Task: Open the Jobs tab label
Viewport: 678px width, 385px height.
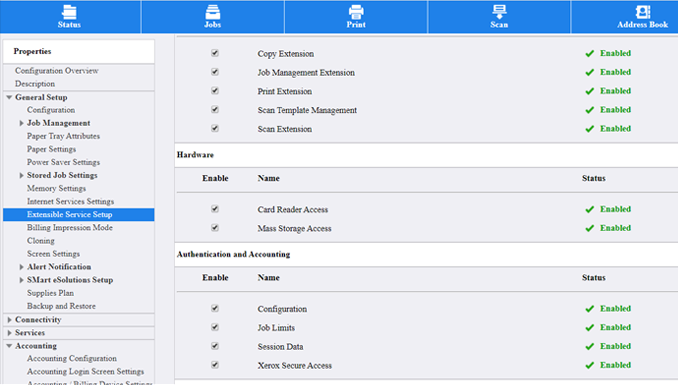Action: pyautogui.click(x=212, y=25)
